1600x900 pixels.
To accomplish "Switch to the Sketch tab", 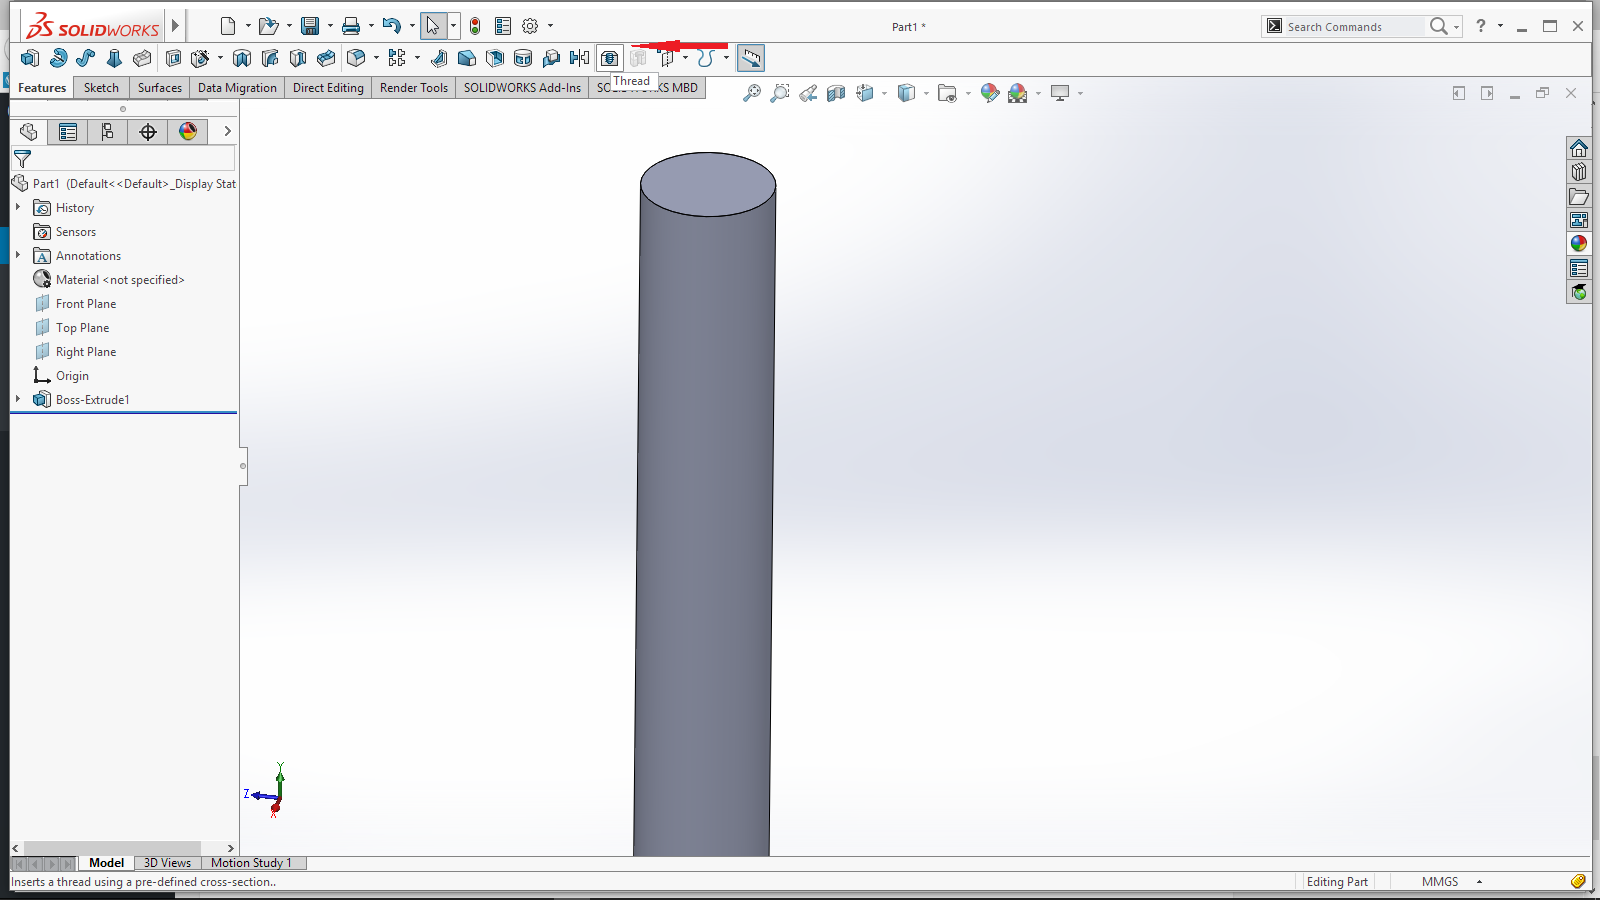I will tap(101, 88).
